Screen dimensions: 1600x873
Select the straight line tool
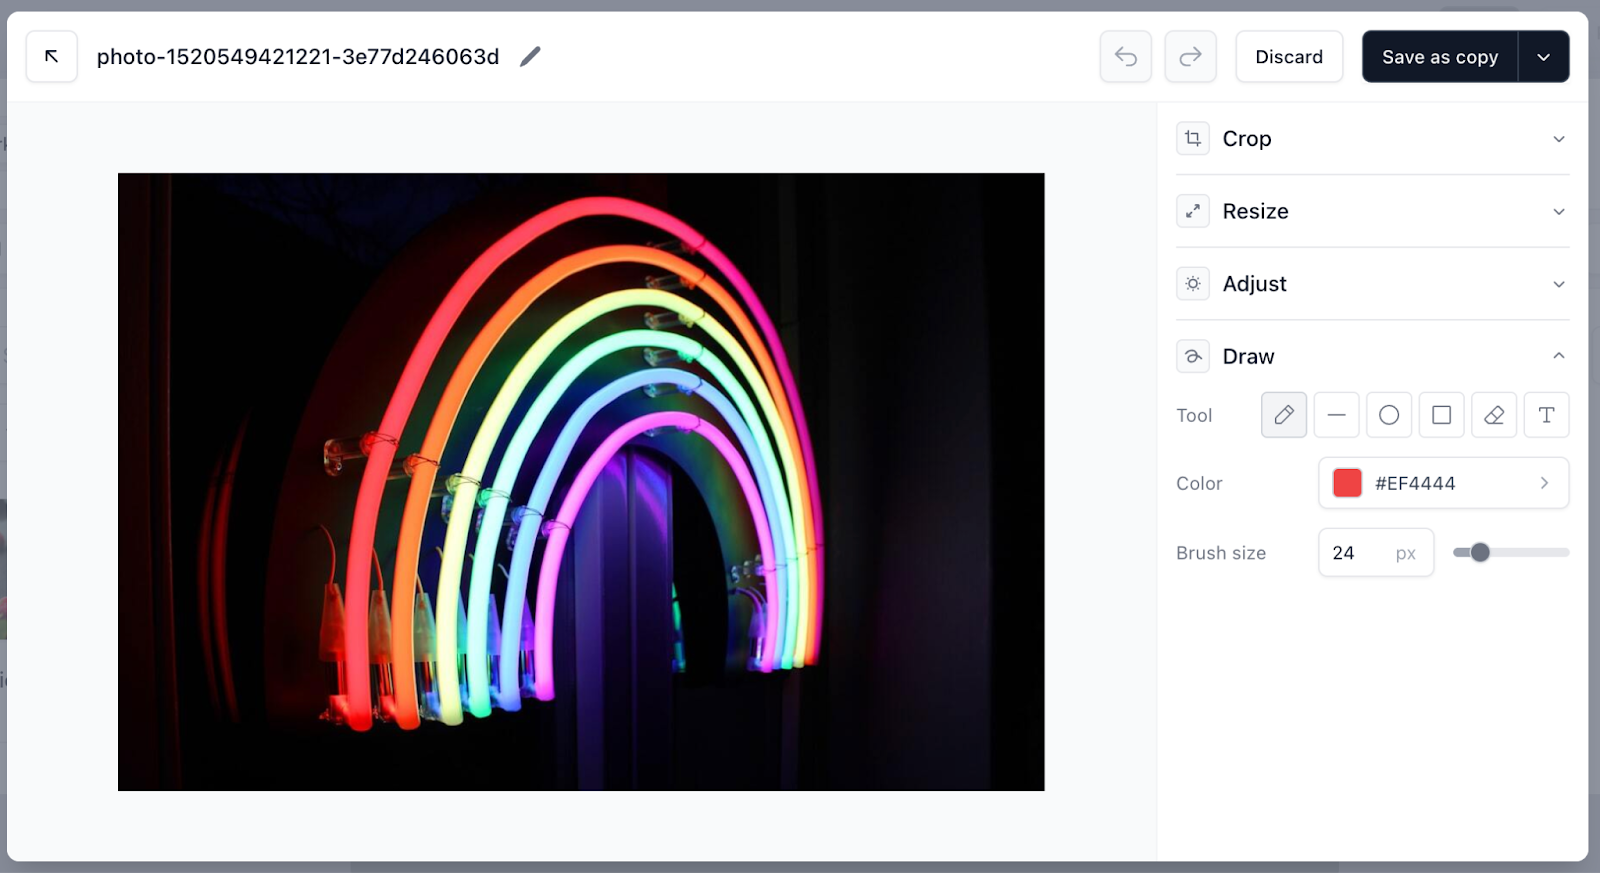[x=1336, y=415]
